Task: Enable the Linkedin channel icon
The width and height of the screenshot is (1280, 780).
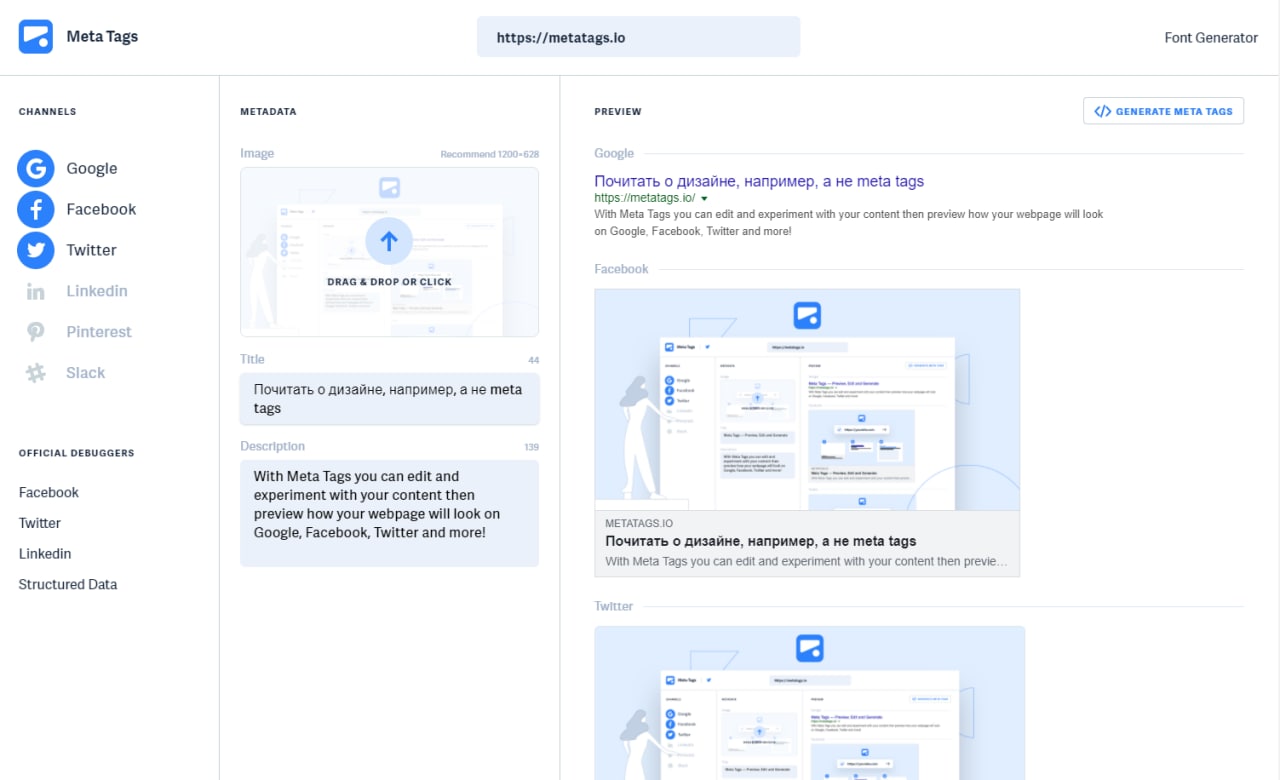Action: tap(36, 291)
